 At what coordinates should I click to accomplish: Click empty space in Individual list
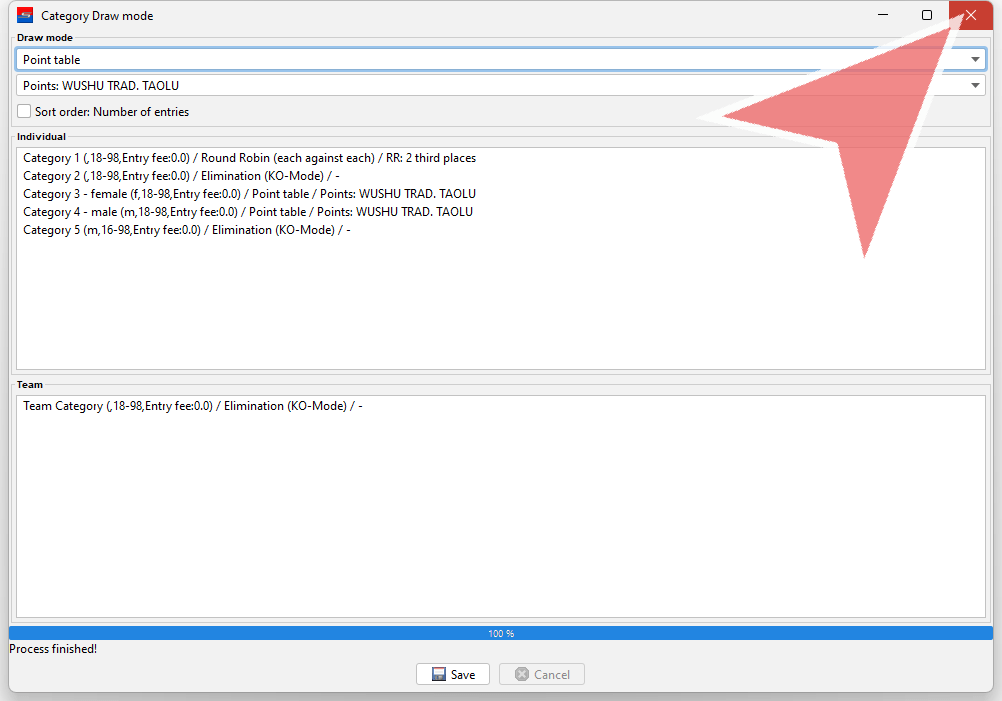pyautogui.click(x=500, y=310)
